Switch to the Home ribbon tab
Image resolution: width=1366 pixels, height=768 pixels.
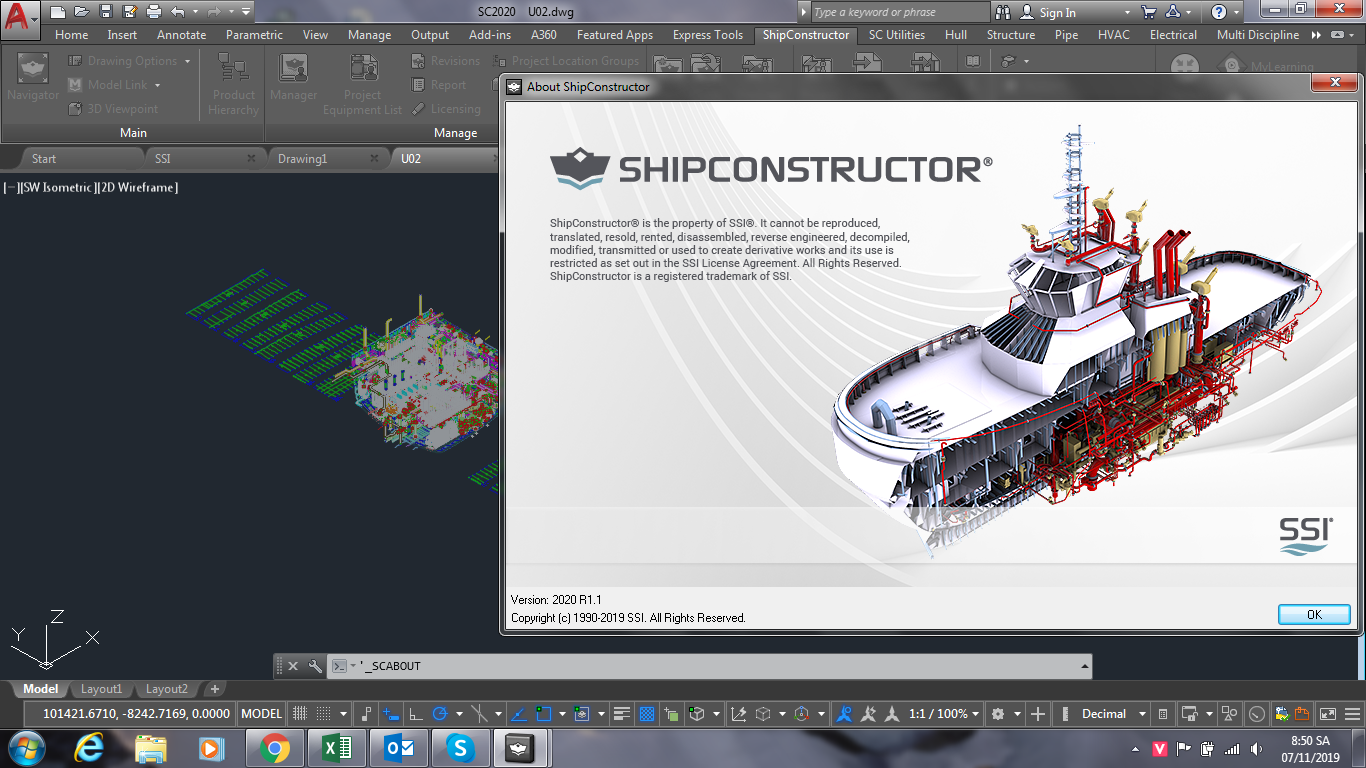click(x=71, y=35)
